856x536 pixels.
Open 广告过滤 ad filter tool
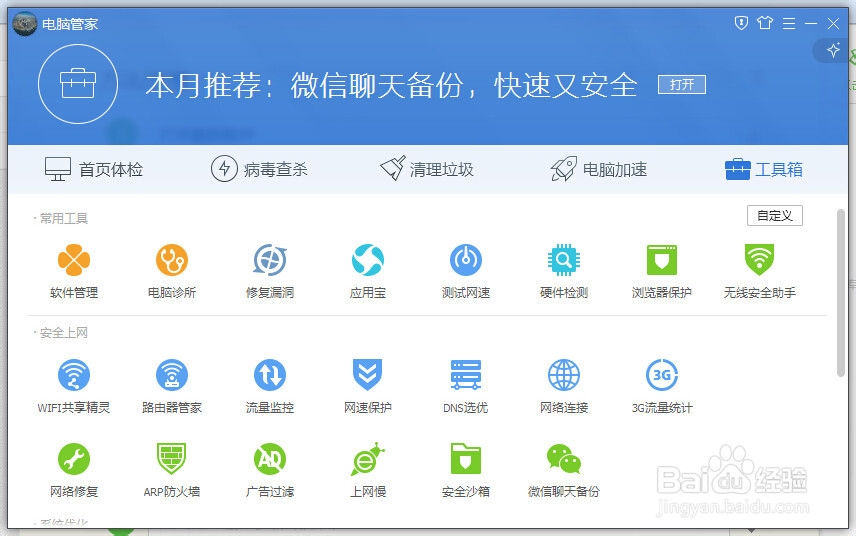coord(270,470)
